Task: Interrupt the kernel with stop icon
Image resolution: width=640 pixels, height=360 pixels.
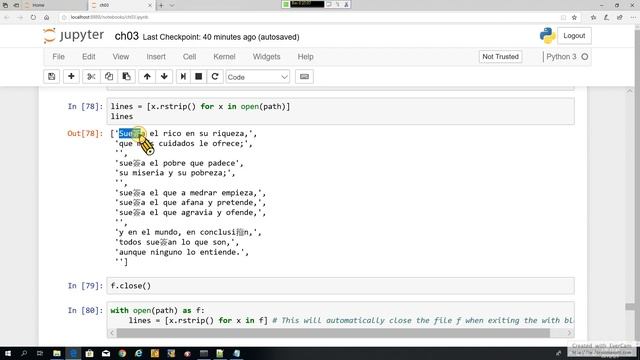Action: click(199, 77)
